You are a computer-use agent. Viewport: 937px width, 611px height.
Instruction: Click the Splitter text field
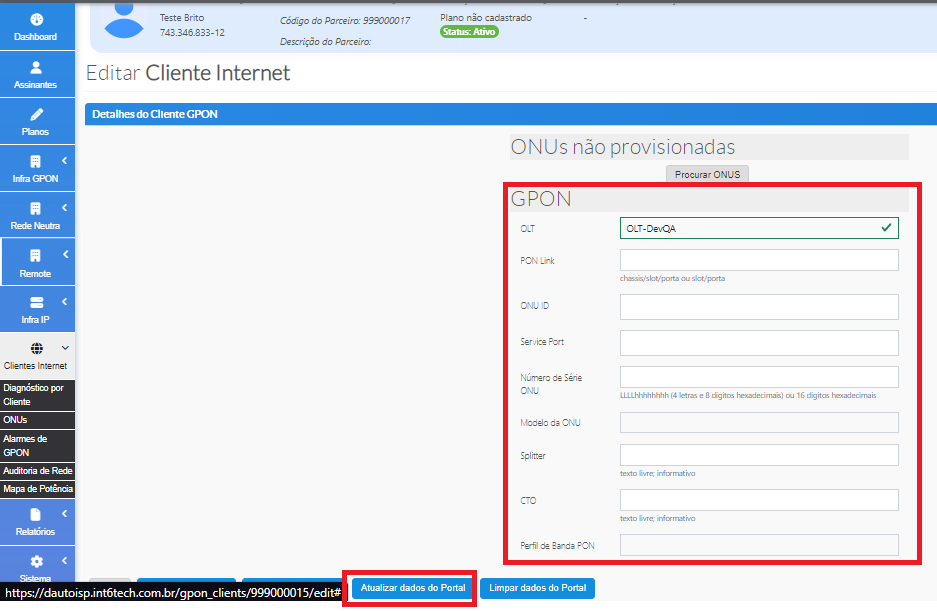coord(758,455)
